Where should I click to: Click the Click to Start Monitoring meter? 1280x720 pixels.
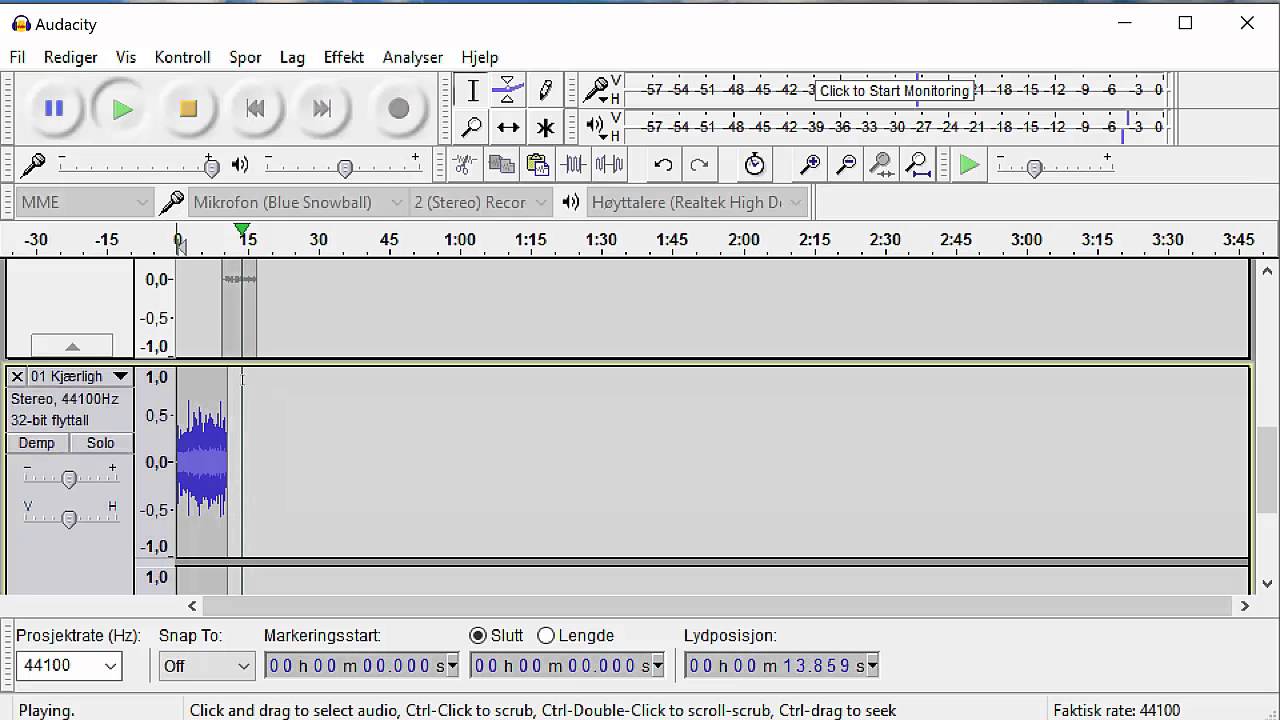pyautogui.click(x=894, y=90)
